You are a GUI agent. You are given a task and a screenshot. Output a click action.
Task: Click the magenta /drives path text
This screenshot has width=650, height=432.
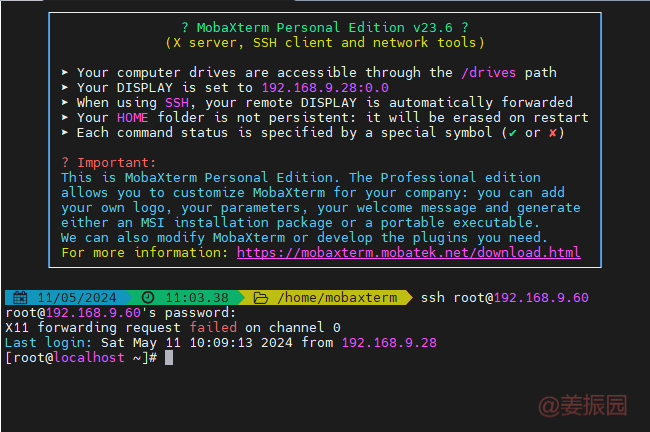489,73
